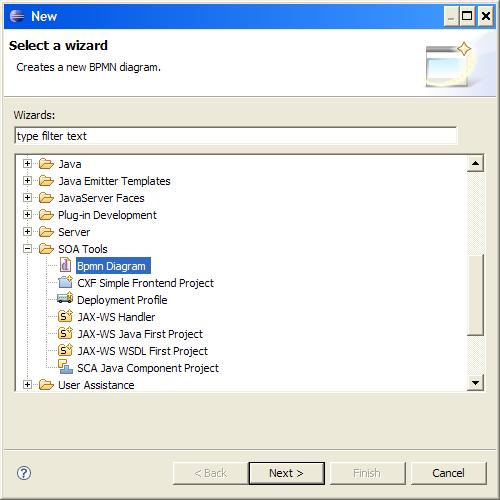Focus the type filter text field
Image resolution: width=500 pixels, height=500 pixels.
(236, 136)
